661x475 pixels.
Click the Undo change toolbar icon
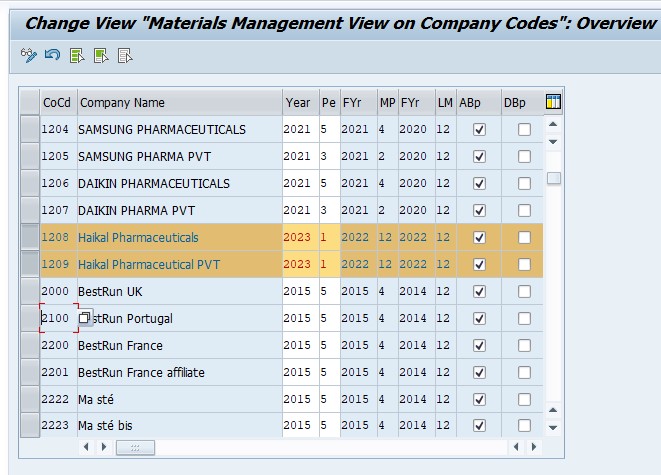point(53,55)
